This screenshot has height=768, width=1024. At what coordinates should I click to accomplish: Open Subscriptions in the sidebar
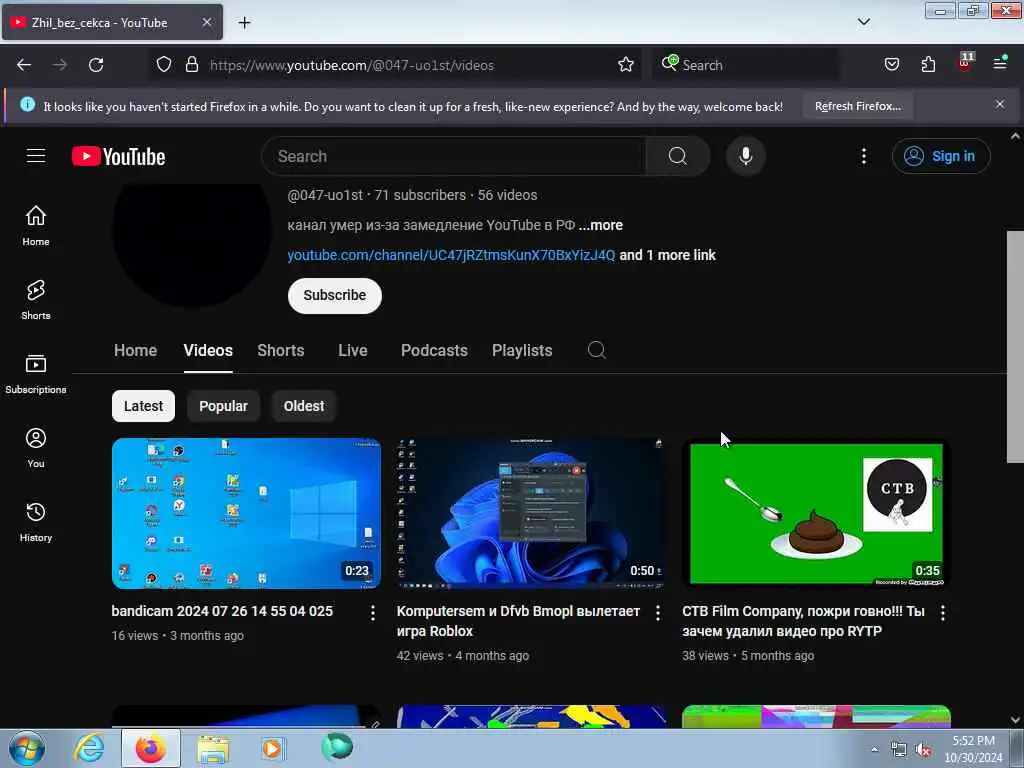[36, 374]
